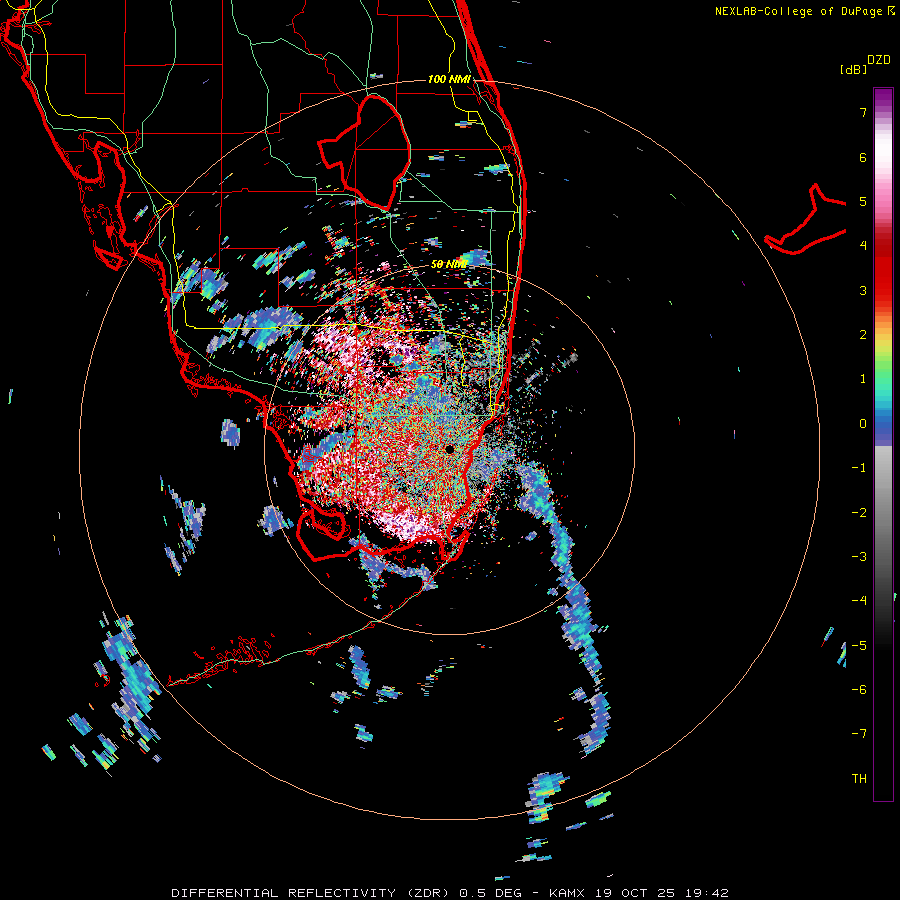Click the -5 tick label on the color scale
The height and width of the screenshot is (900, 900).
pos(859,646)
